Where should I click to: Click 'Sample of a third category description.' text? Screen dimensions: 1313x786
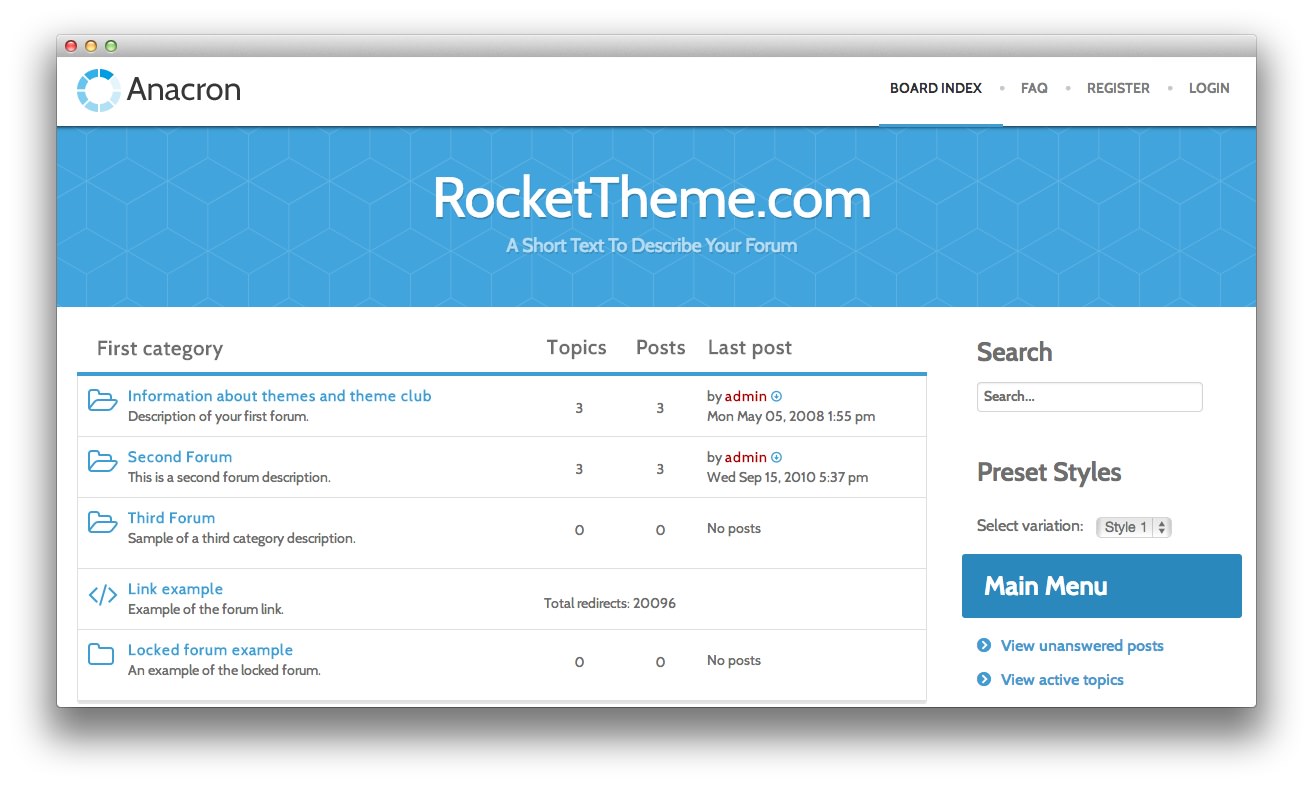point(241,538)
